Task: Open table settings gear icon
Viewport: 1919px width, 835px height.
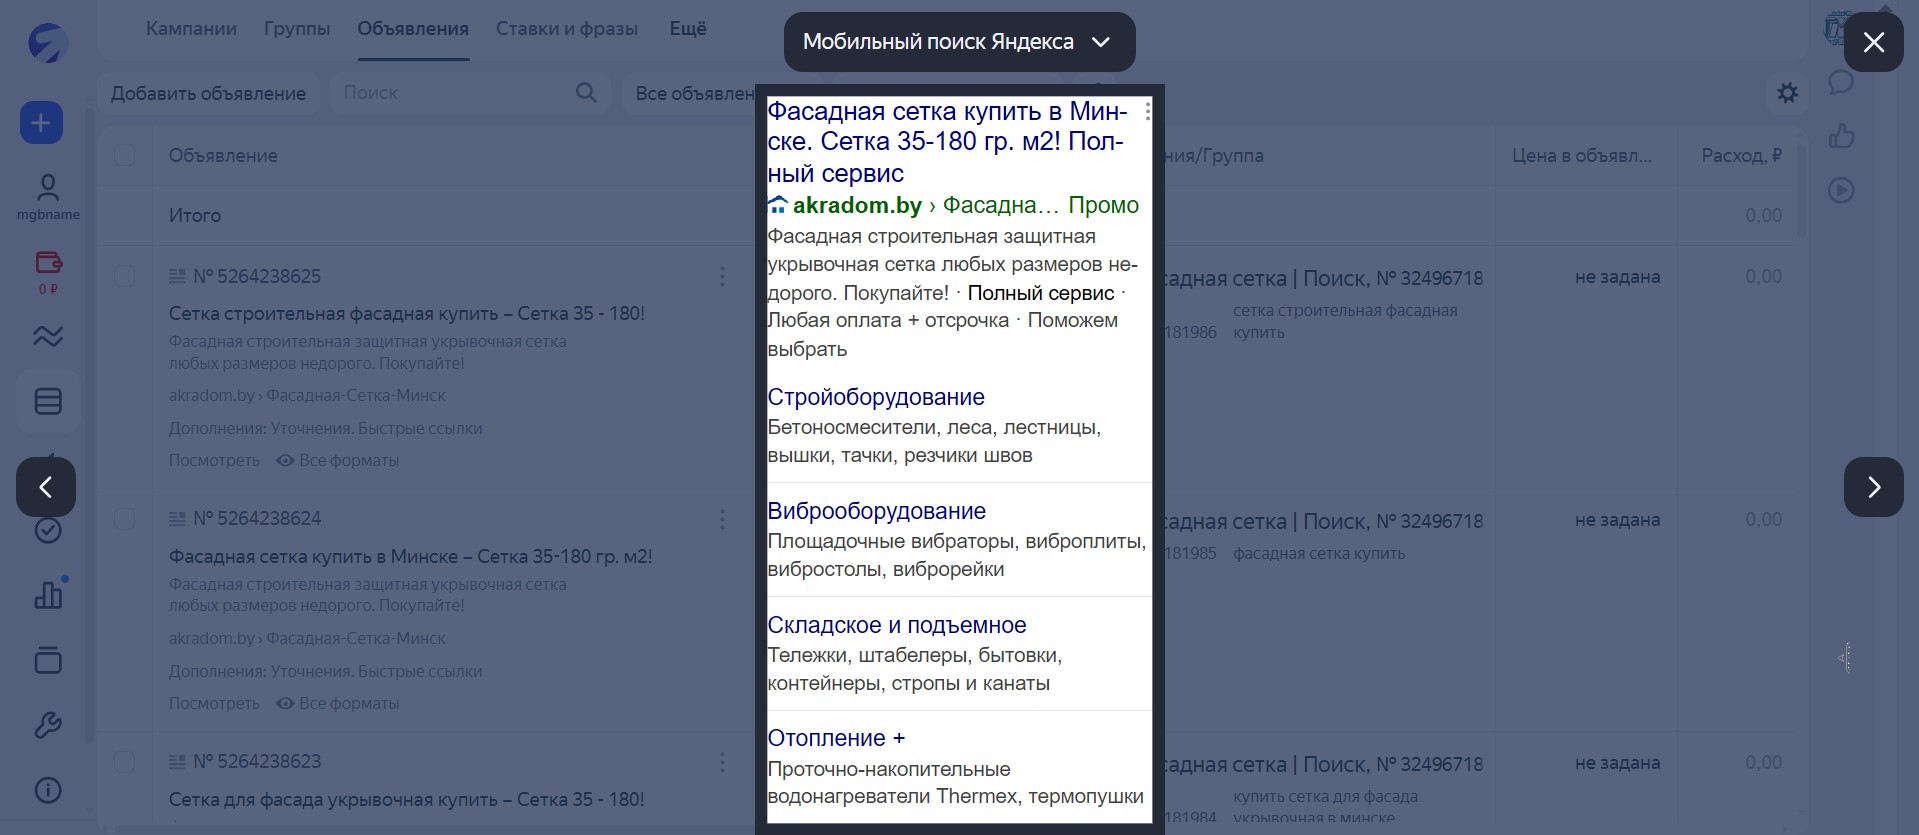Action: (x=1787, y=93)
